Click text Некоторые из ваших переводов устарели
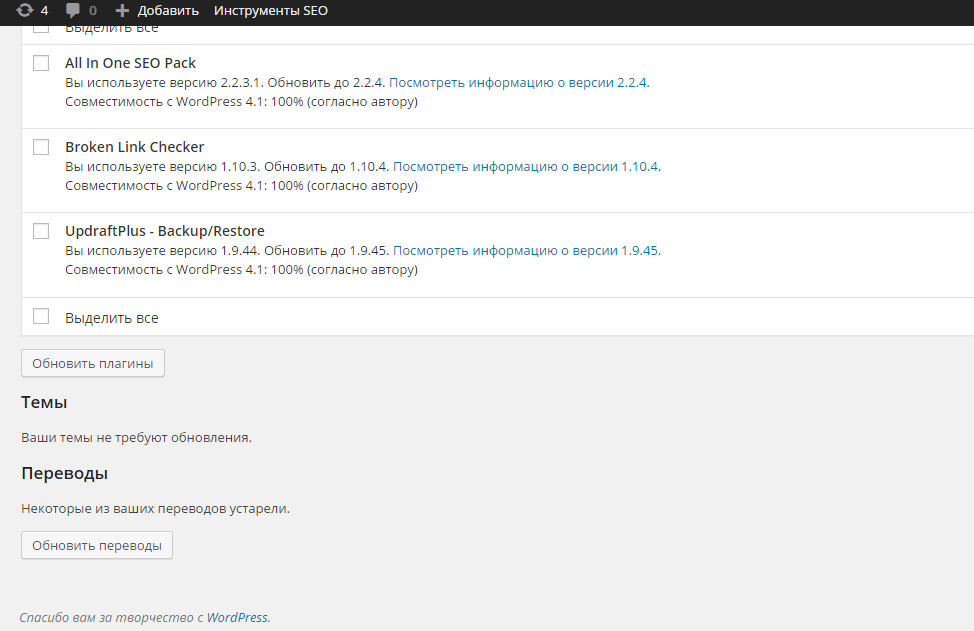The height and width of the screenshot is (631, 974). pos(155,509)
